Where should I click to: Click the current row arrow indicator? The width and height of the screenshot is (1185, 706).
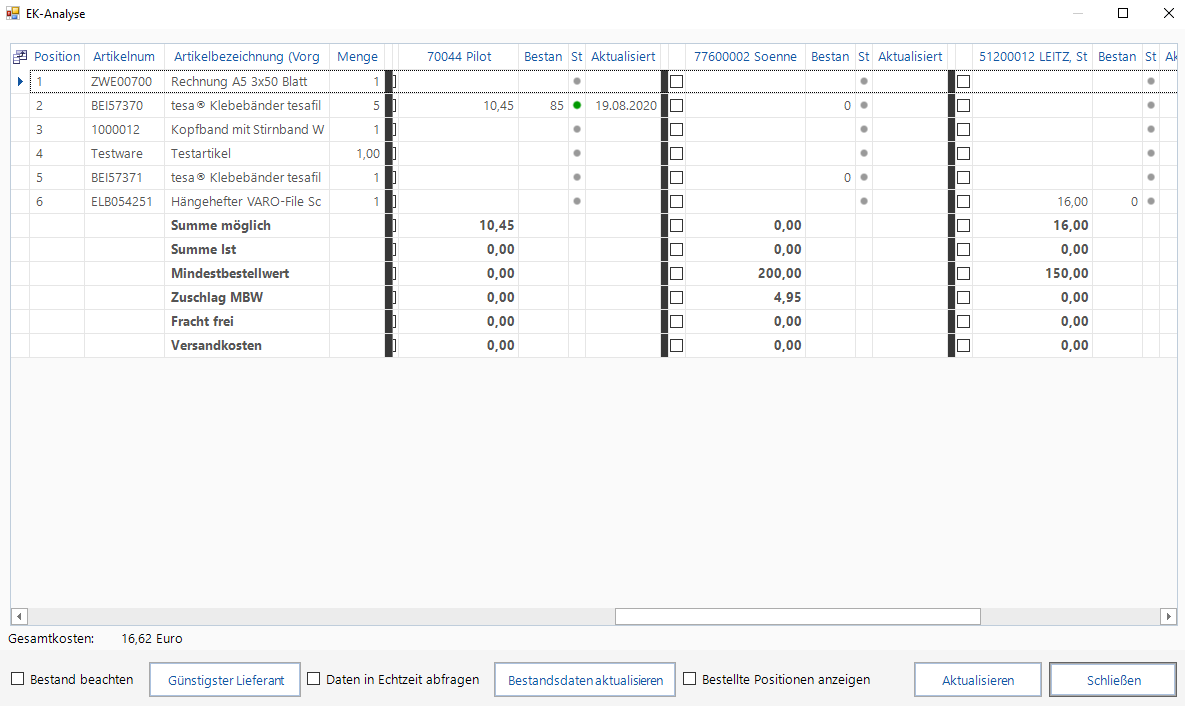pyautogui.click(x=20, y=81)
